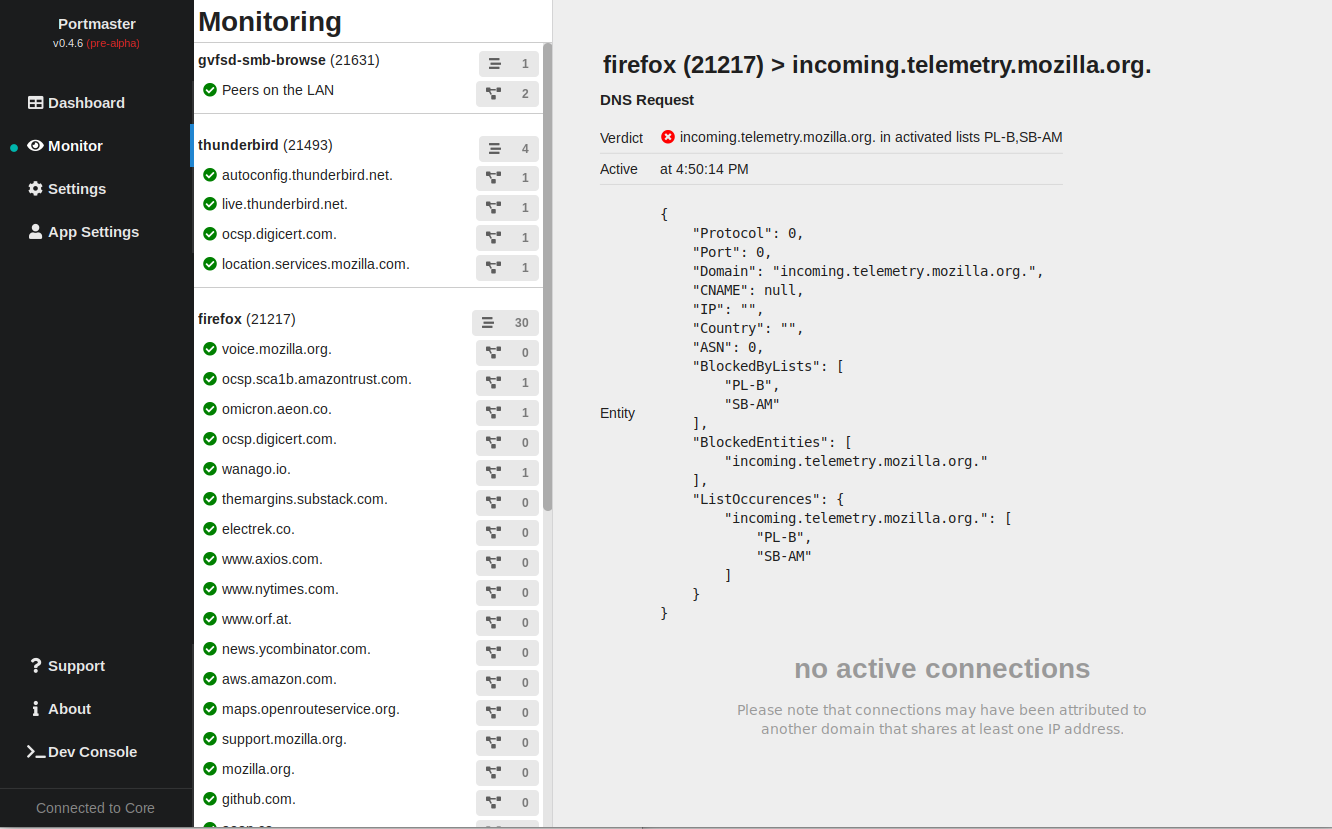The width and height of the screenshot is (1332, 829).
Task: Click the Portmaster title
Action: tap(97, 24)
